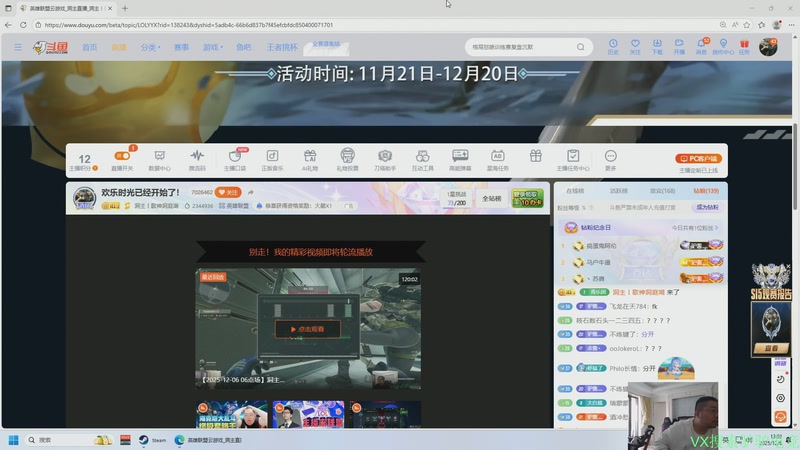Open 推流码 stream key icon
The image size is (800, 450).
point(197,160)
